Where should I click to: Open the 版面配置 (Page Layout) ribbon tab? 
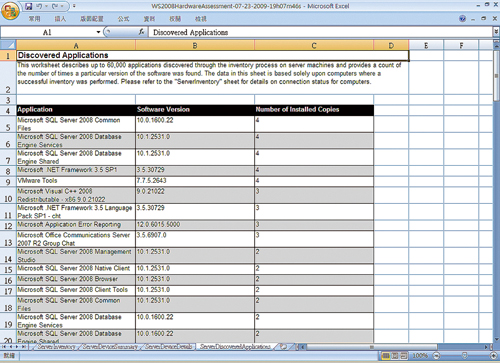click(92, 19)
